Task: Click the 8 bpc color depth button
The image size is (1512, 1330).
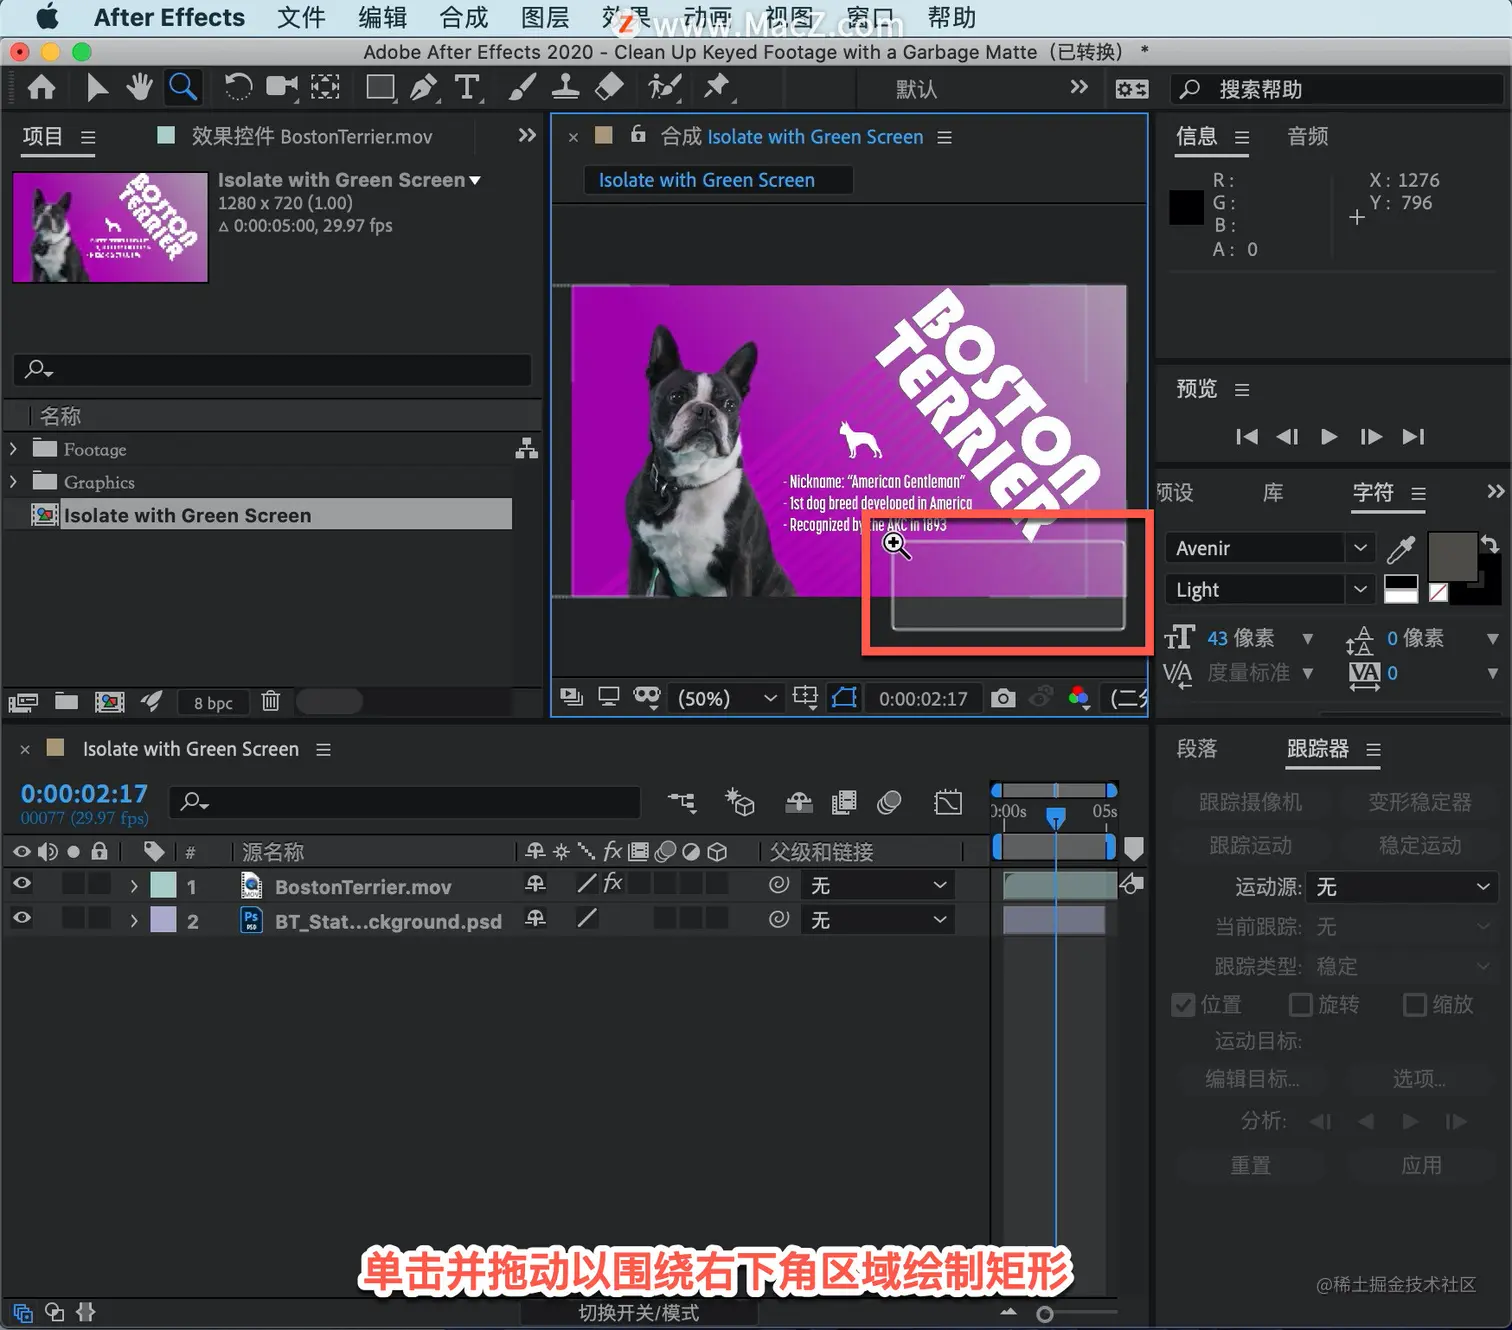Action: [x=213, y=702]
